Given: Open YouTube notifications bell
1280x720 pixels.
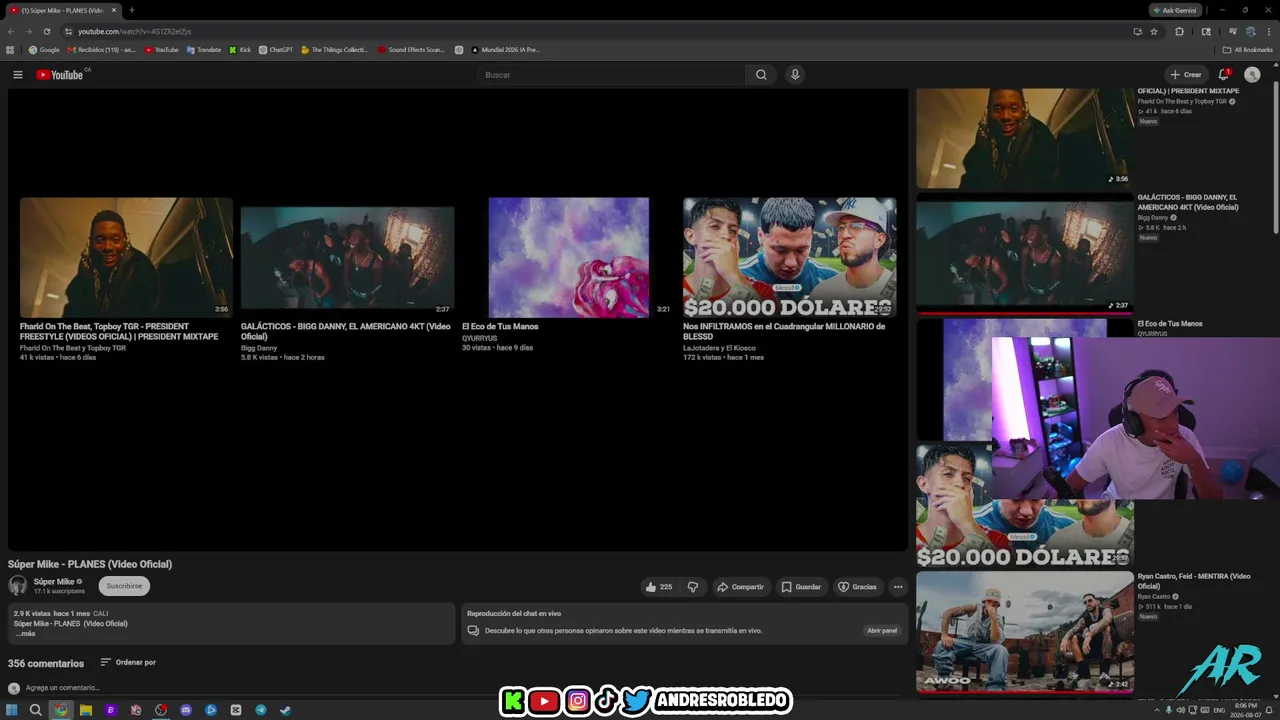Looking at the screenshot, I should point(1223,75).
